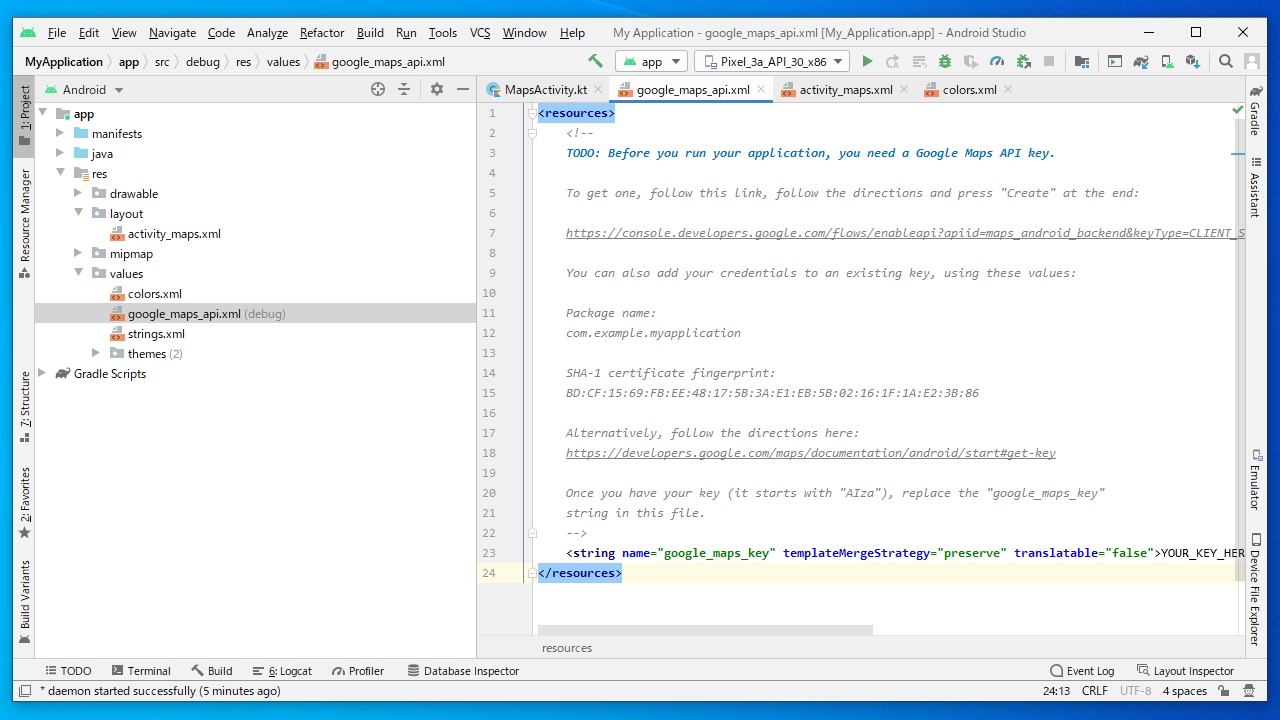The image size is (1280, 720).
Task: Click Apply Changes and Restart Activity icon
Action: [x=893, y=61]
